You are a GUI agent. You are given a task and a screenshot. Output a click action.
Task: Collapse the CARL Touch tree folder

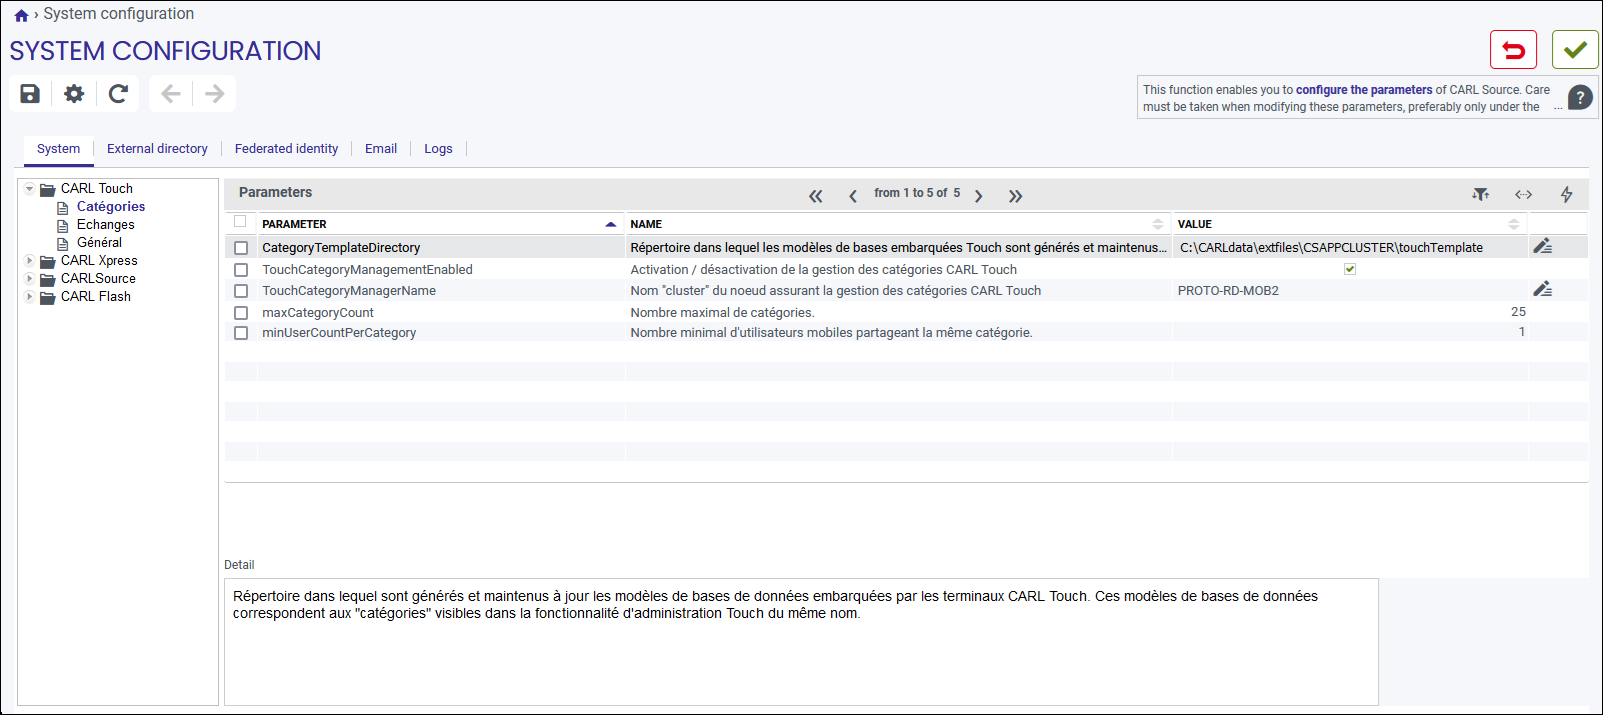30,188
